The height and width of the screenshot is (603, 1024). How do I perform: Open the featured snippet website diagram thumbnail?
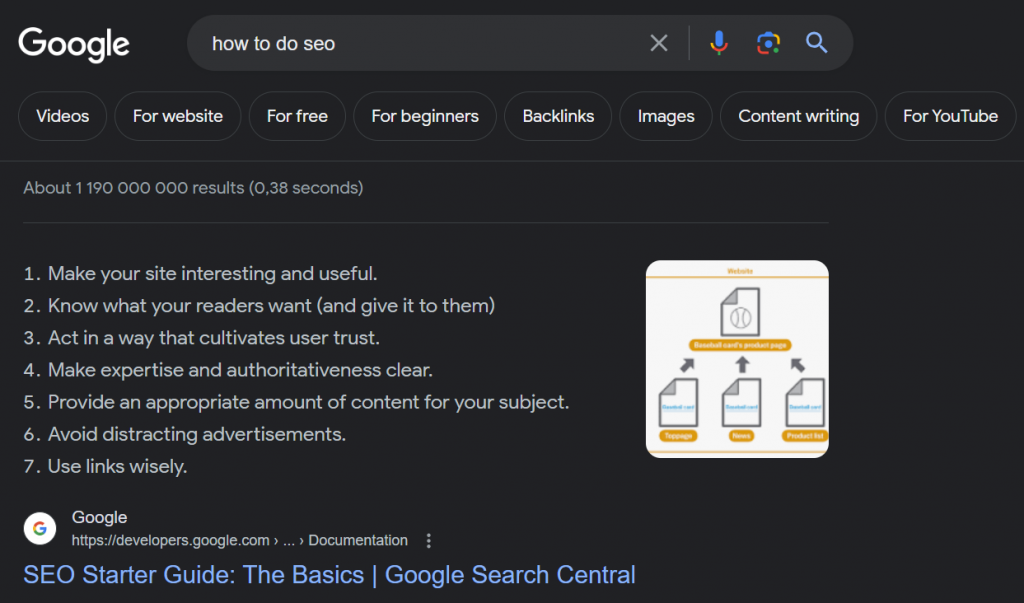click(x=737, y=359)
